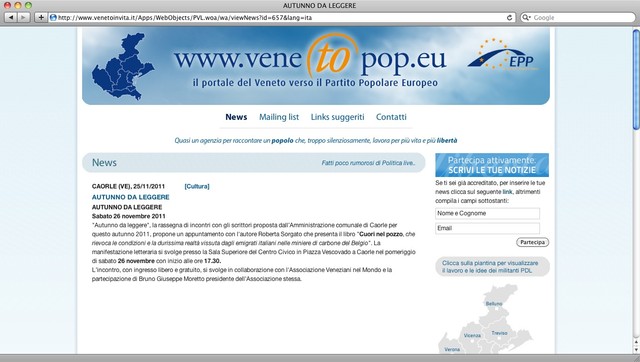This screenshot has width=640, height=362.
Task: Click the Email input field
Action: point(487,228)
